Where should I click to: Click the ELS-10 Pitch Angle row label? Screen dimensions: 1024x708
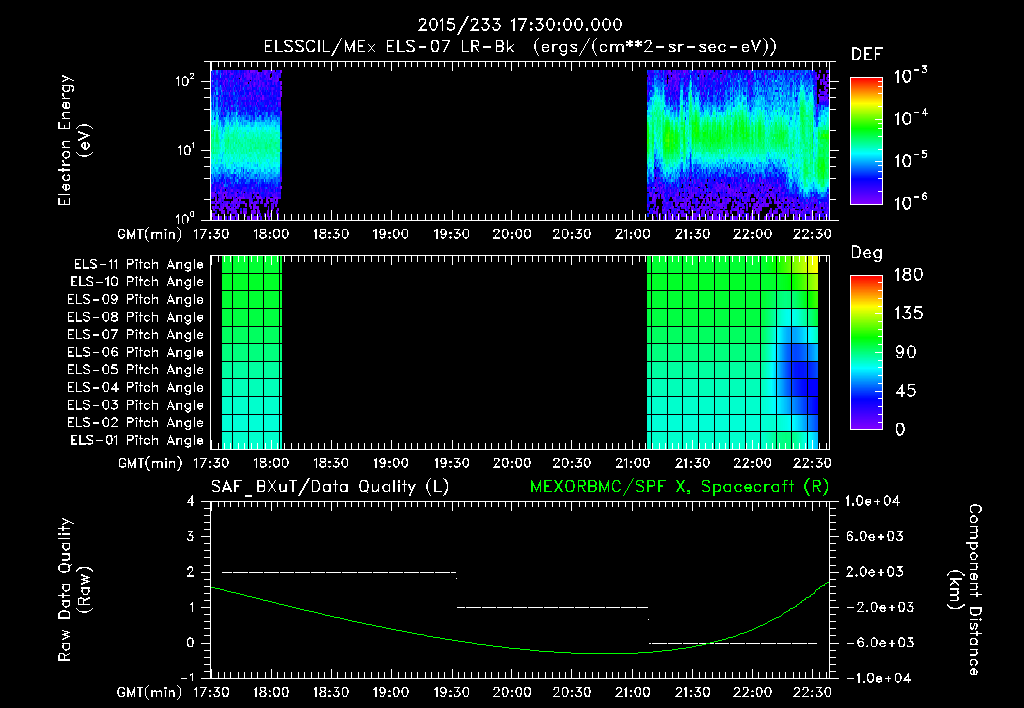pyautogui.click(x=137, y=282)
